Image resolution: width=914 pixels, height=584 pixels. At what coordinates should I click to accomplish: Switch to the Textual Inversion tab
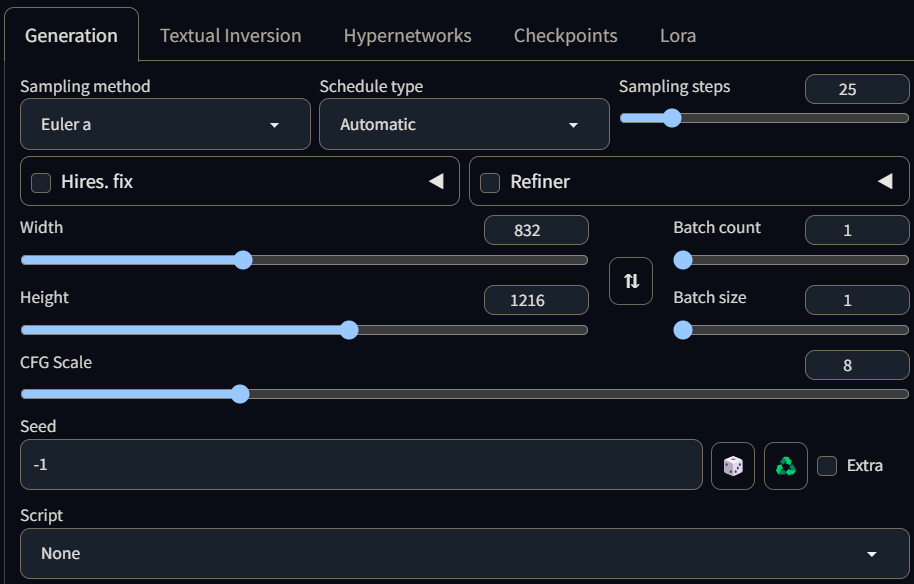tap(230, 35)
